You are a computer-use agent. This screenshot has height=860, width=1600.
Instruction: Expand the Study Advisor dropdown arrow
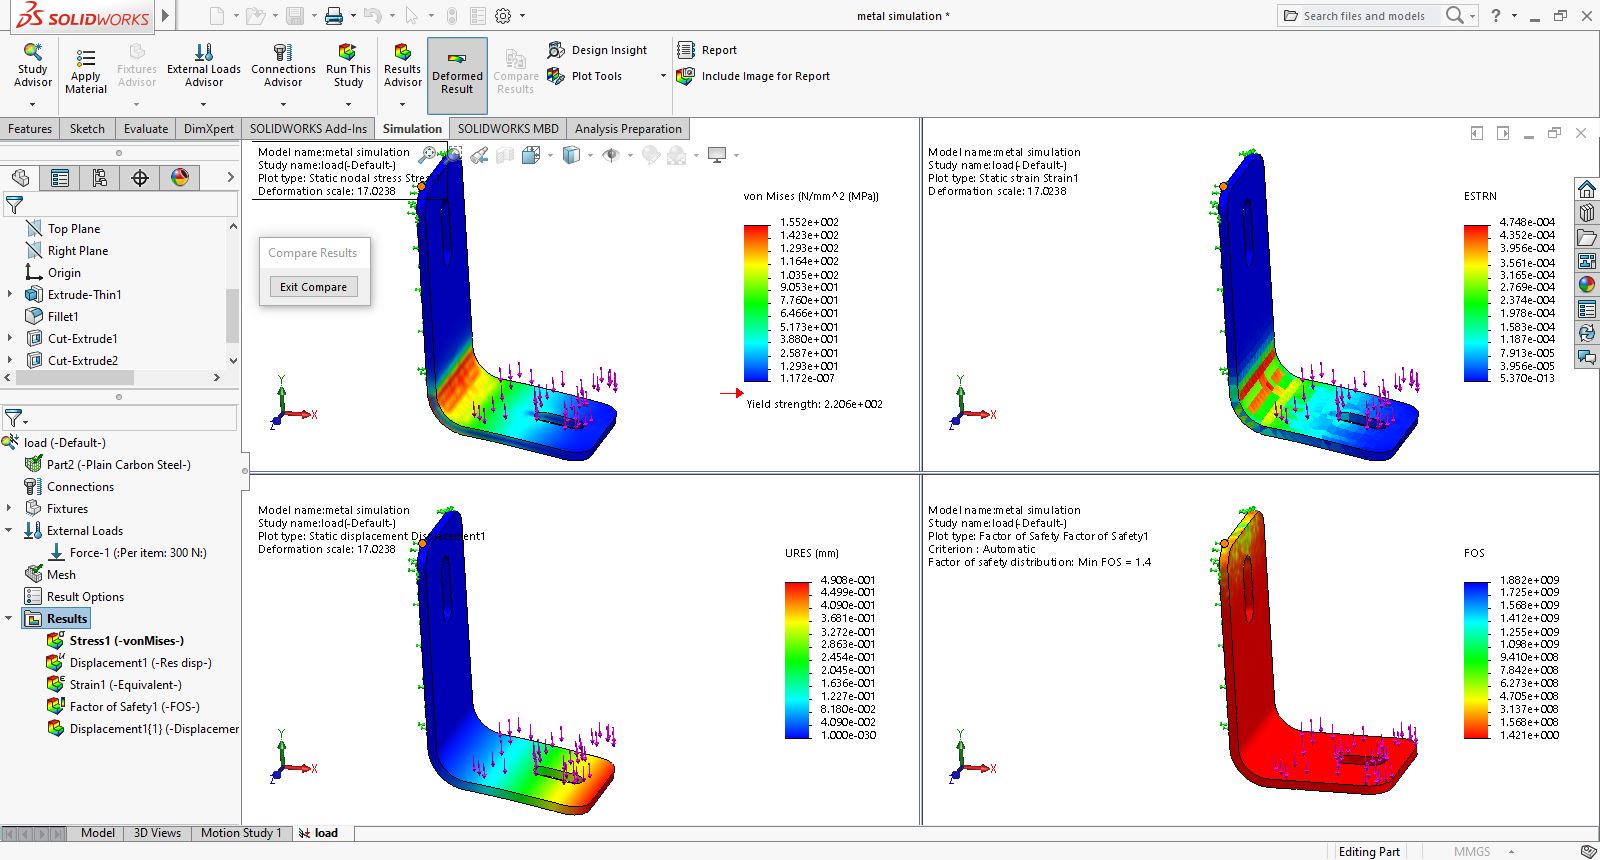pyautogui.click(x=32, y=104)
